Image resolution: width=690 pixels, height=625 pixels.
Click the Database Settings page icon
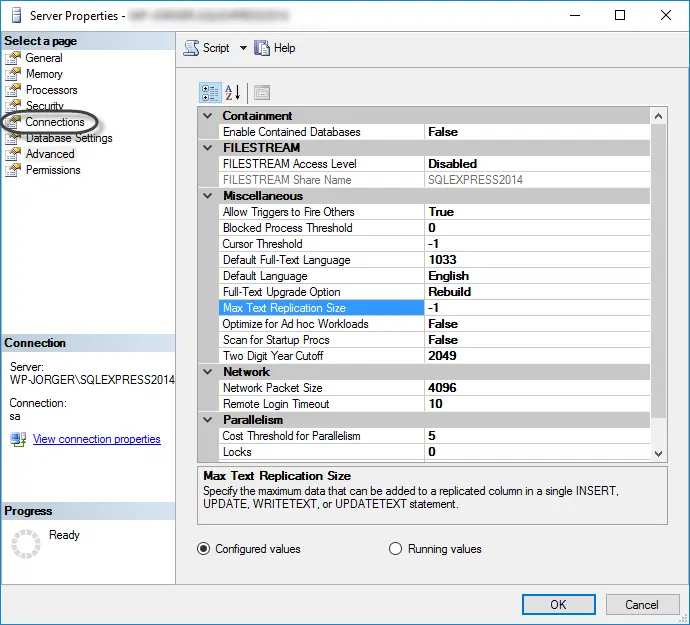point(13,138)
